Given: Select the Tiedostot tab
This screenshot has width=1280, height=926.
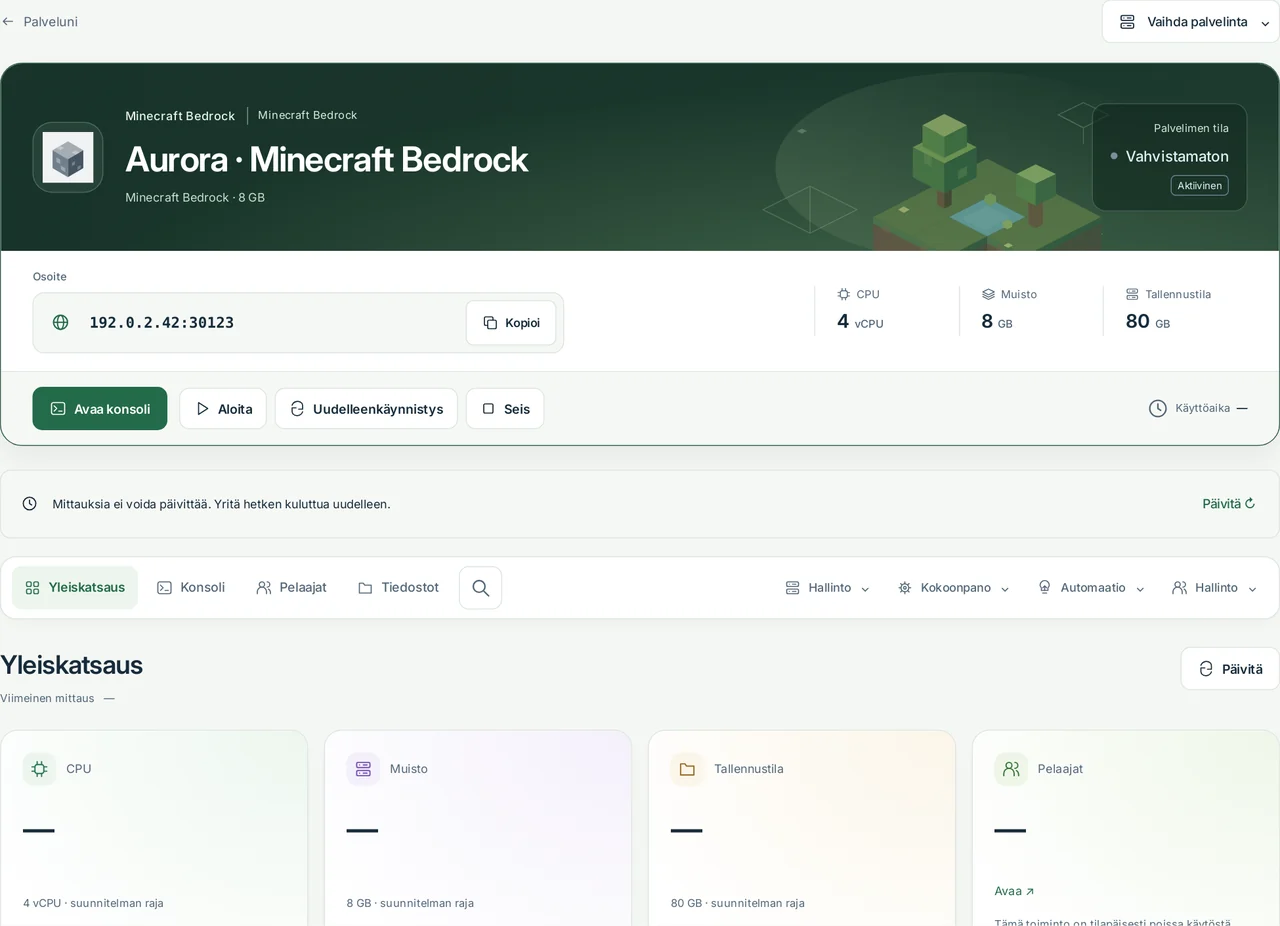Looking at the screenshot, I should (x=398, y=588).
